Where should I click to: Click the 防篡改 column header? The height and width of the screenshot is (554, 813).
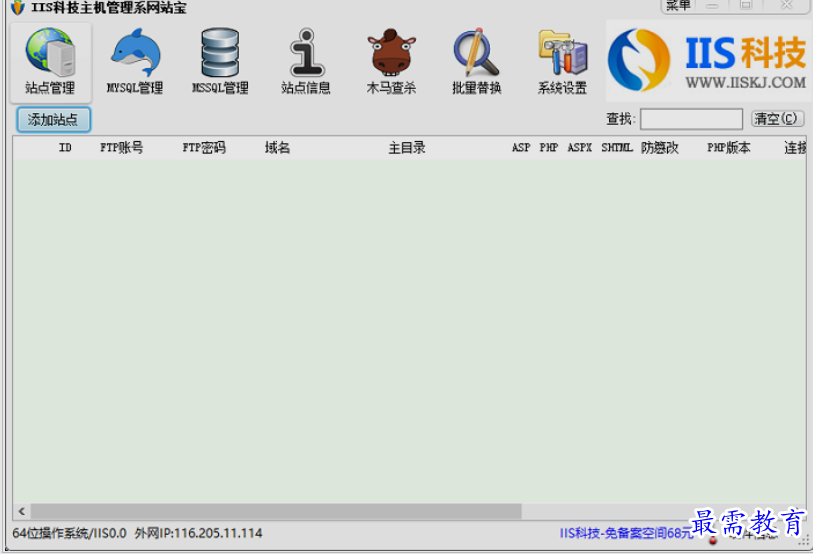pos(660,148)
